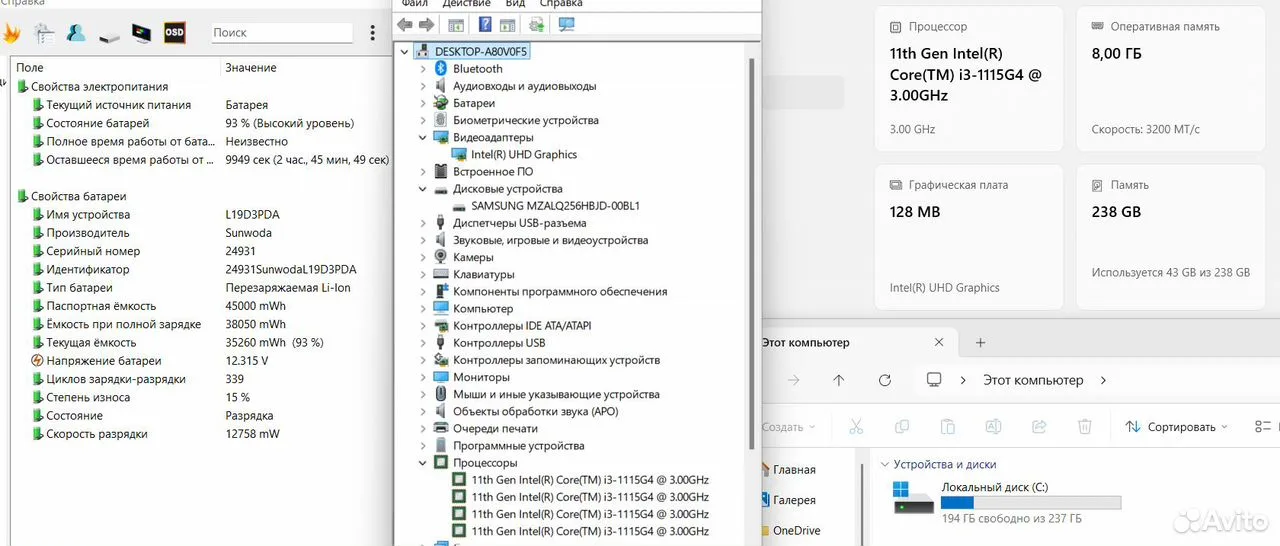This screenshot has height=546, width=1280.
Task: Click the Forward arrow in Device Manager toolbar
Action: pyautogui.click(x=427, y=24)
